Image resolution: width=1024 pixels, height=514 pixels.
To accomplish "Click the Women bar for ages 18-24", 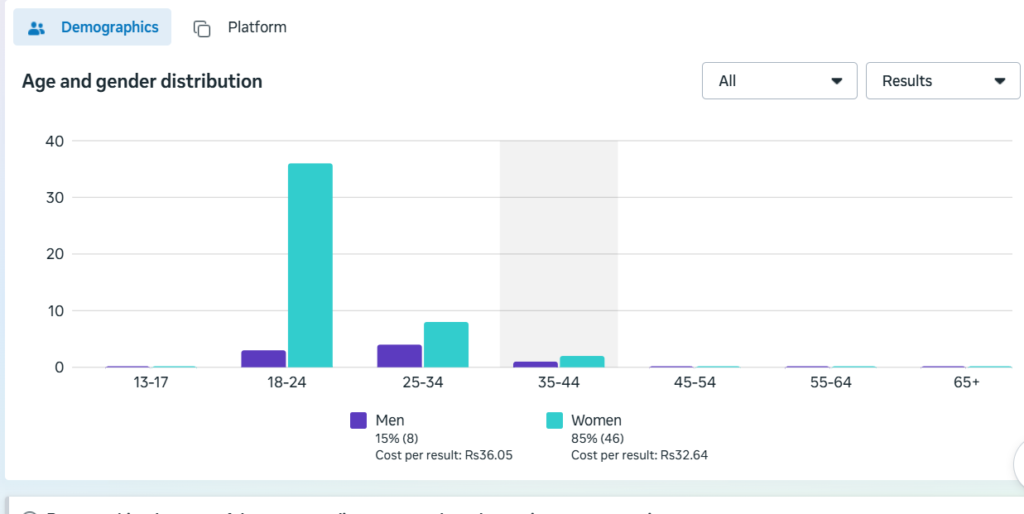I will [310, 265].
